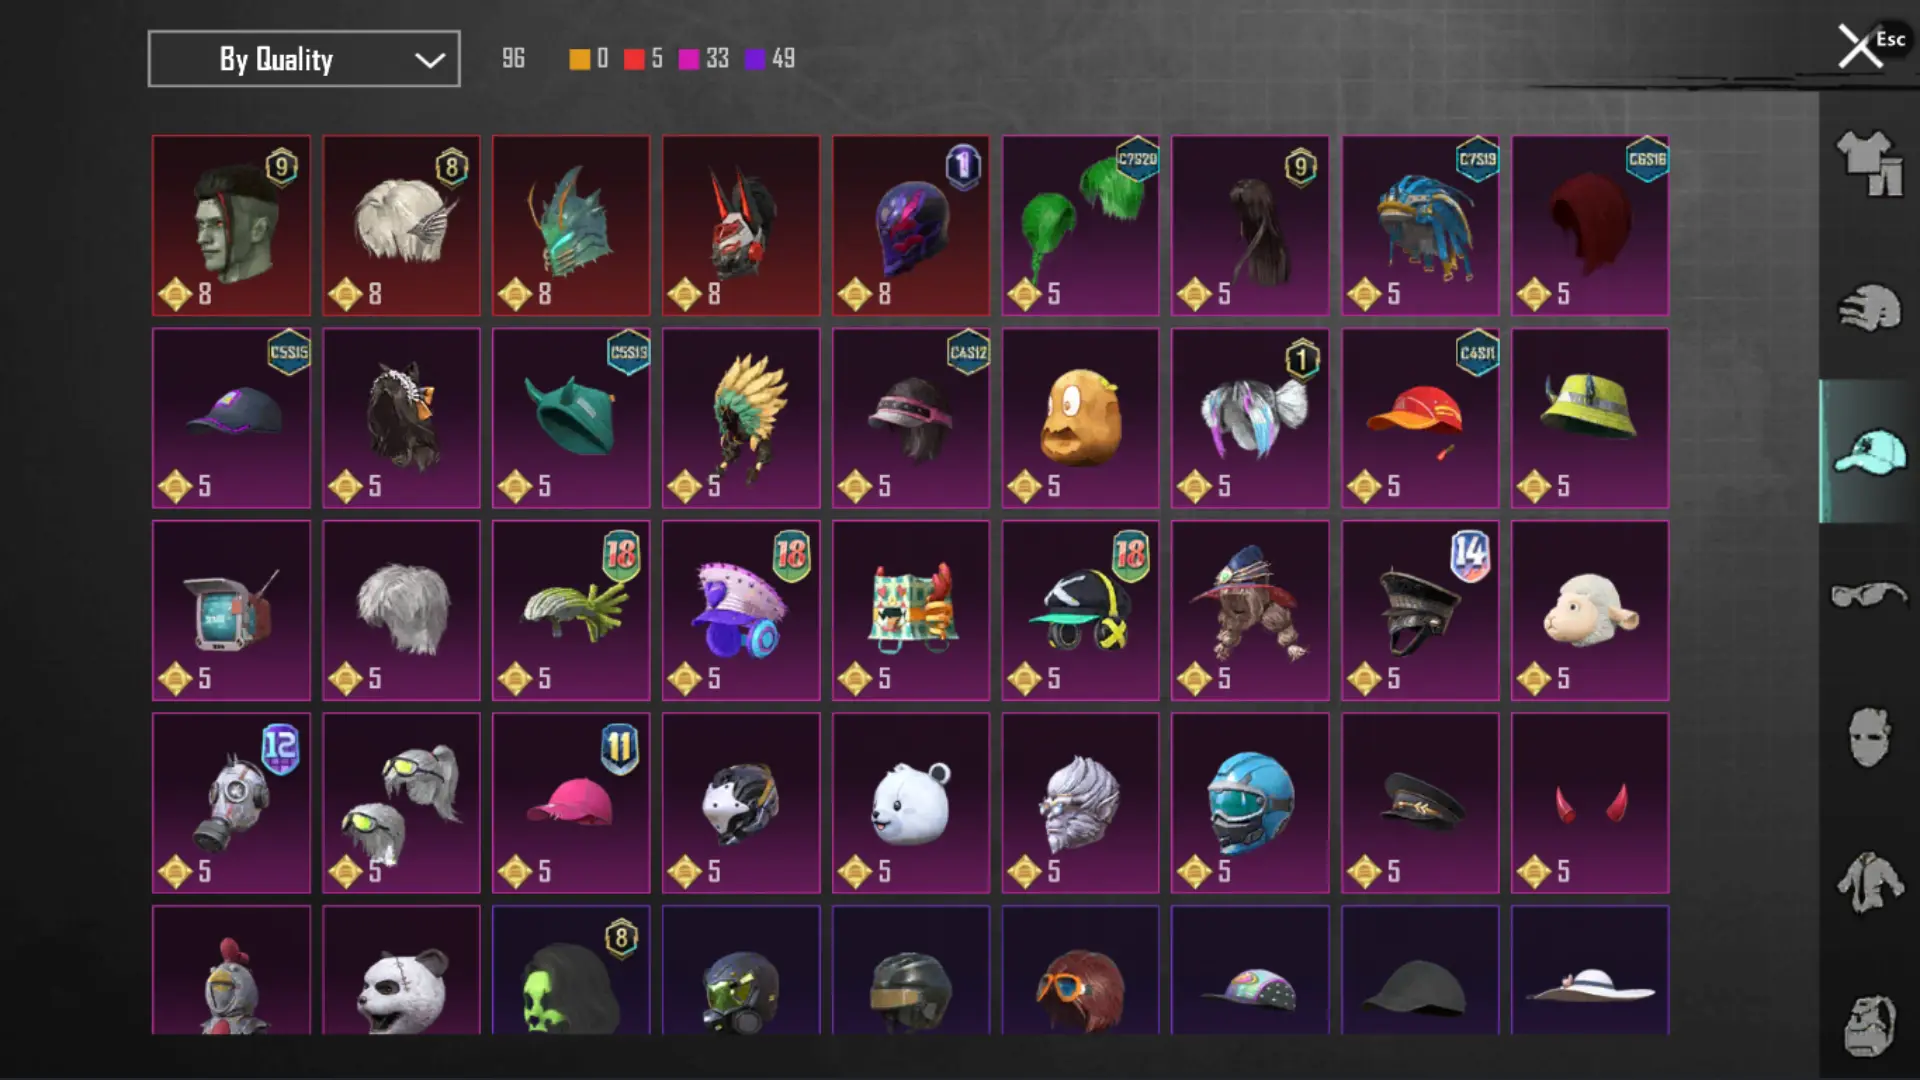
Task: Choose the white sheep head item
Action: pyautogui.click(x=1590, y=610)
